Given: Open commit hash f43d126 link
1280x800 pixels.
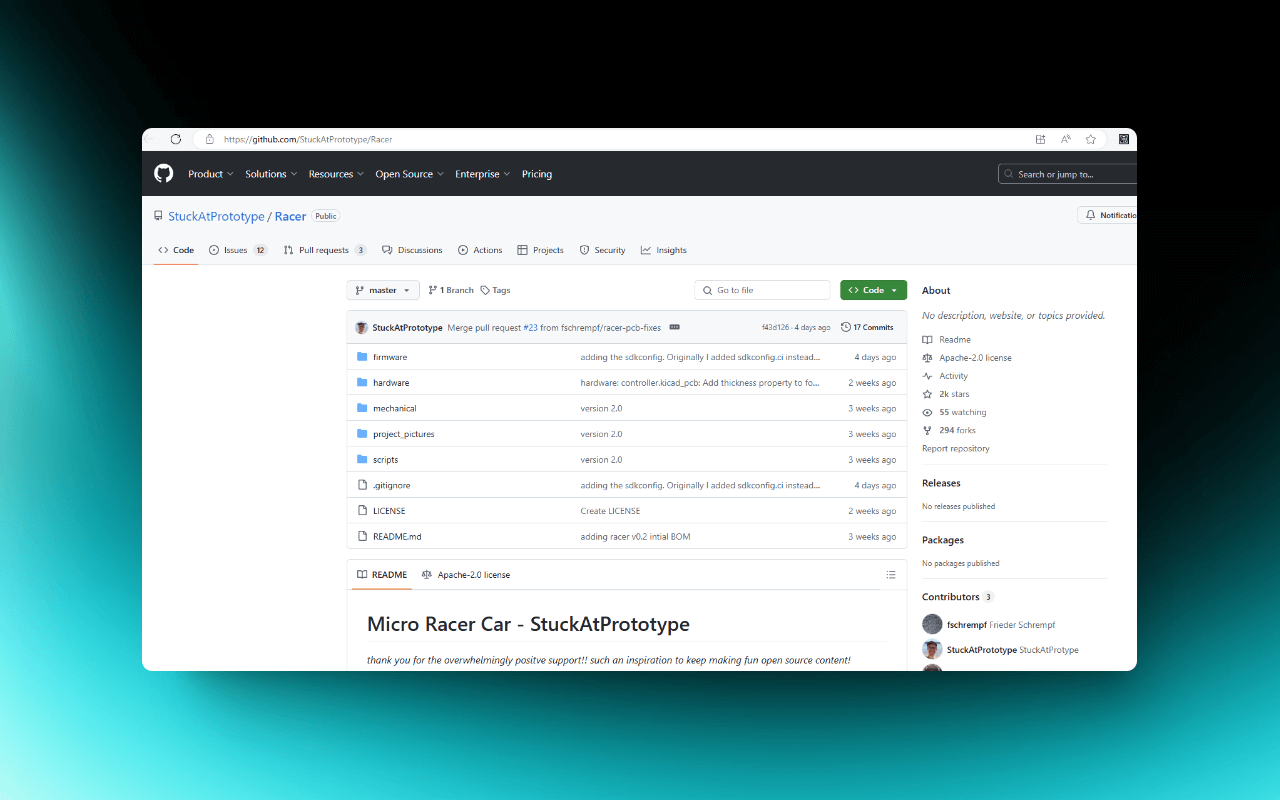Looking at the screenshot, I should coord(775,327).
